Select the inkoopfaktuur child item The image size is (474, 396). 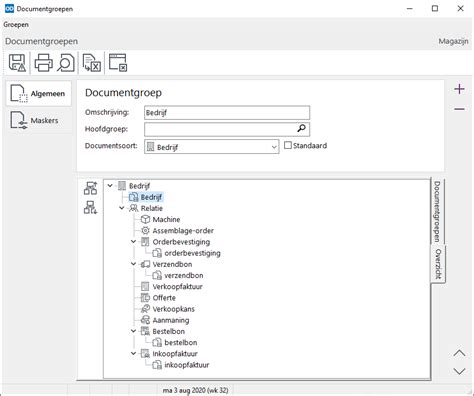pos(187,365)
